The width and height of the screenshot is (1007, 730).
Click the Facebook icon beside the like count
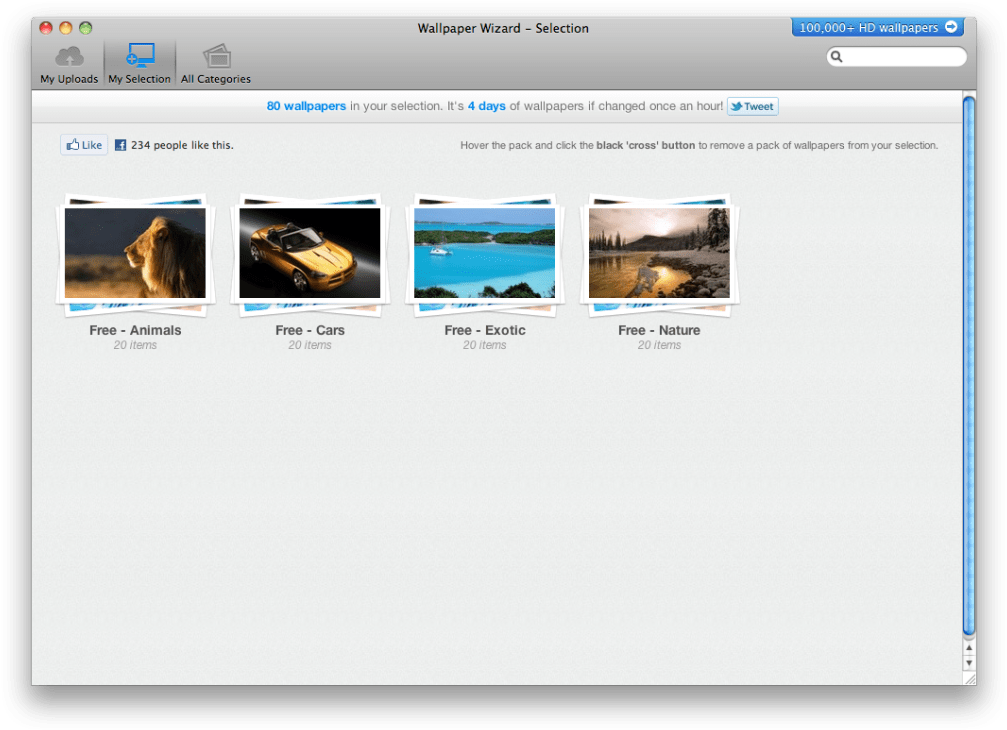[120, 144]
